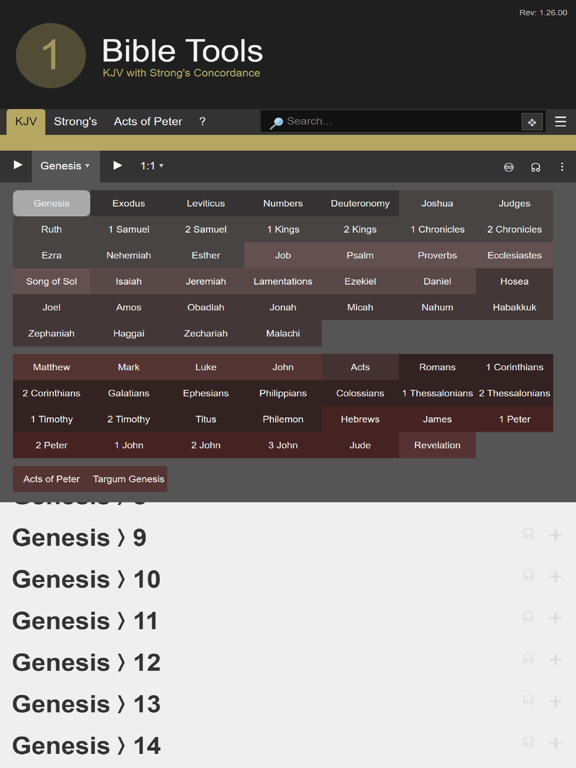576x768 pixels.
Task: Click headphones icon for Genesis 11
Action: (x=528, y=617)
